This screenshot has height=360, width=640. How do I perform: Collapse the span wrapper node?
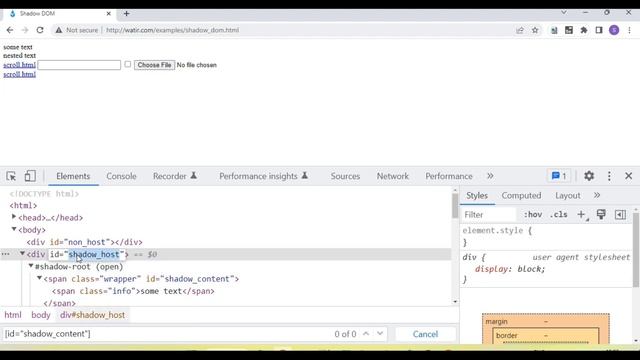[40, 278]
